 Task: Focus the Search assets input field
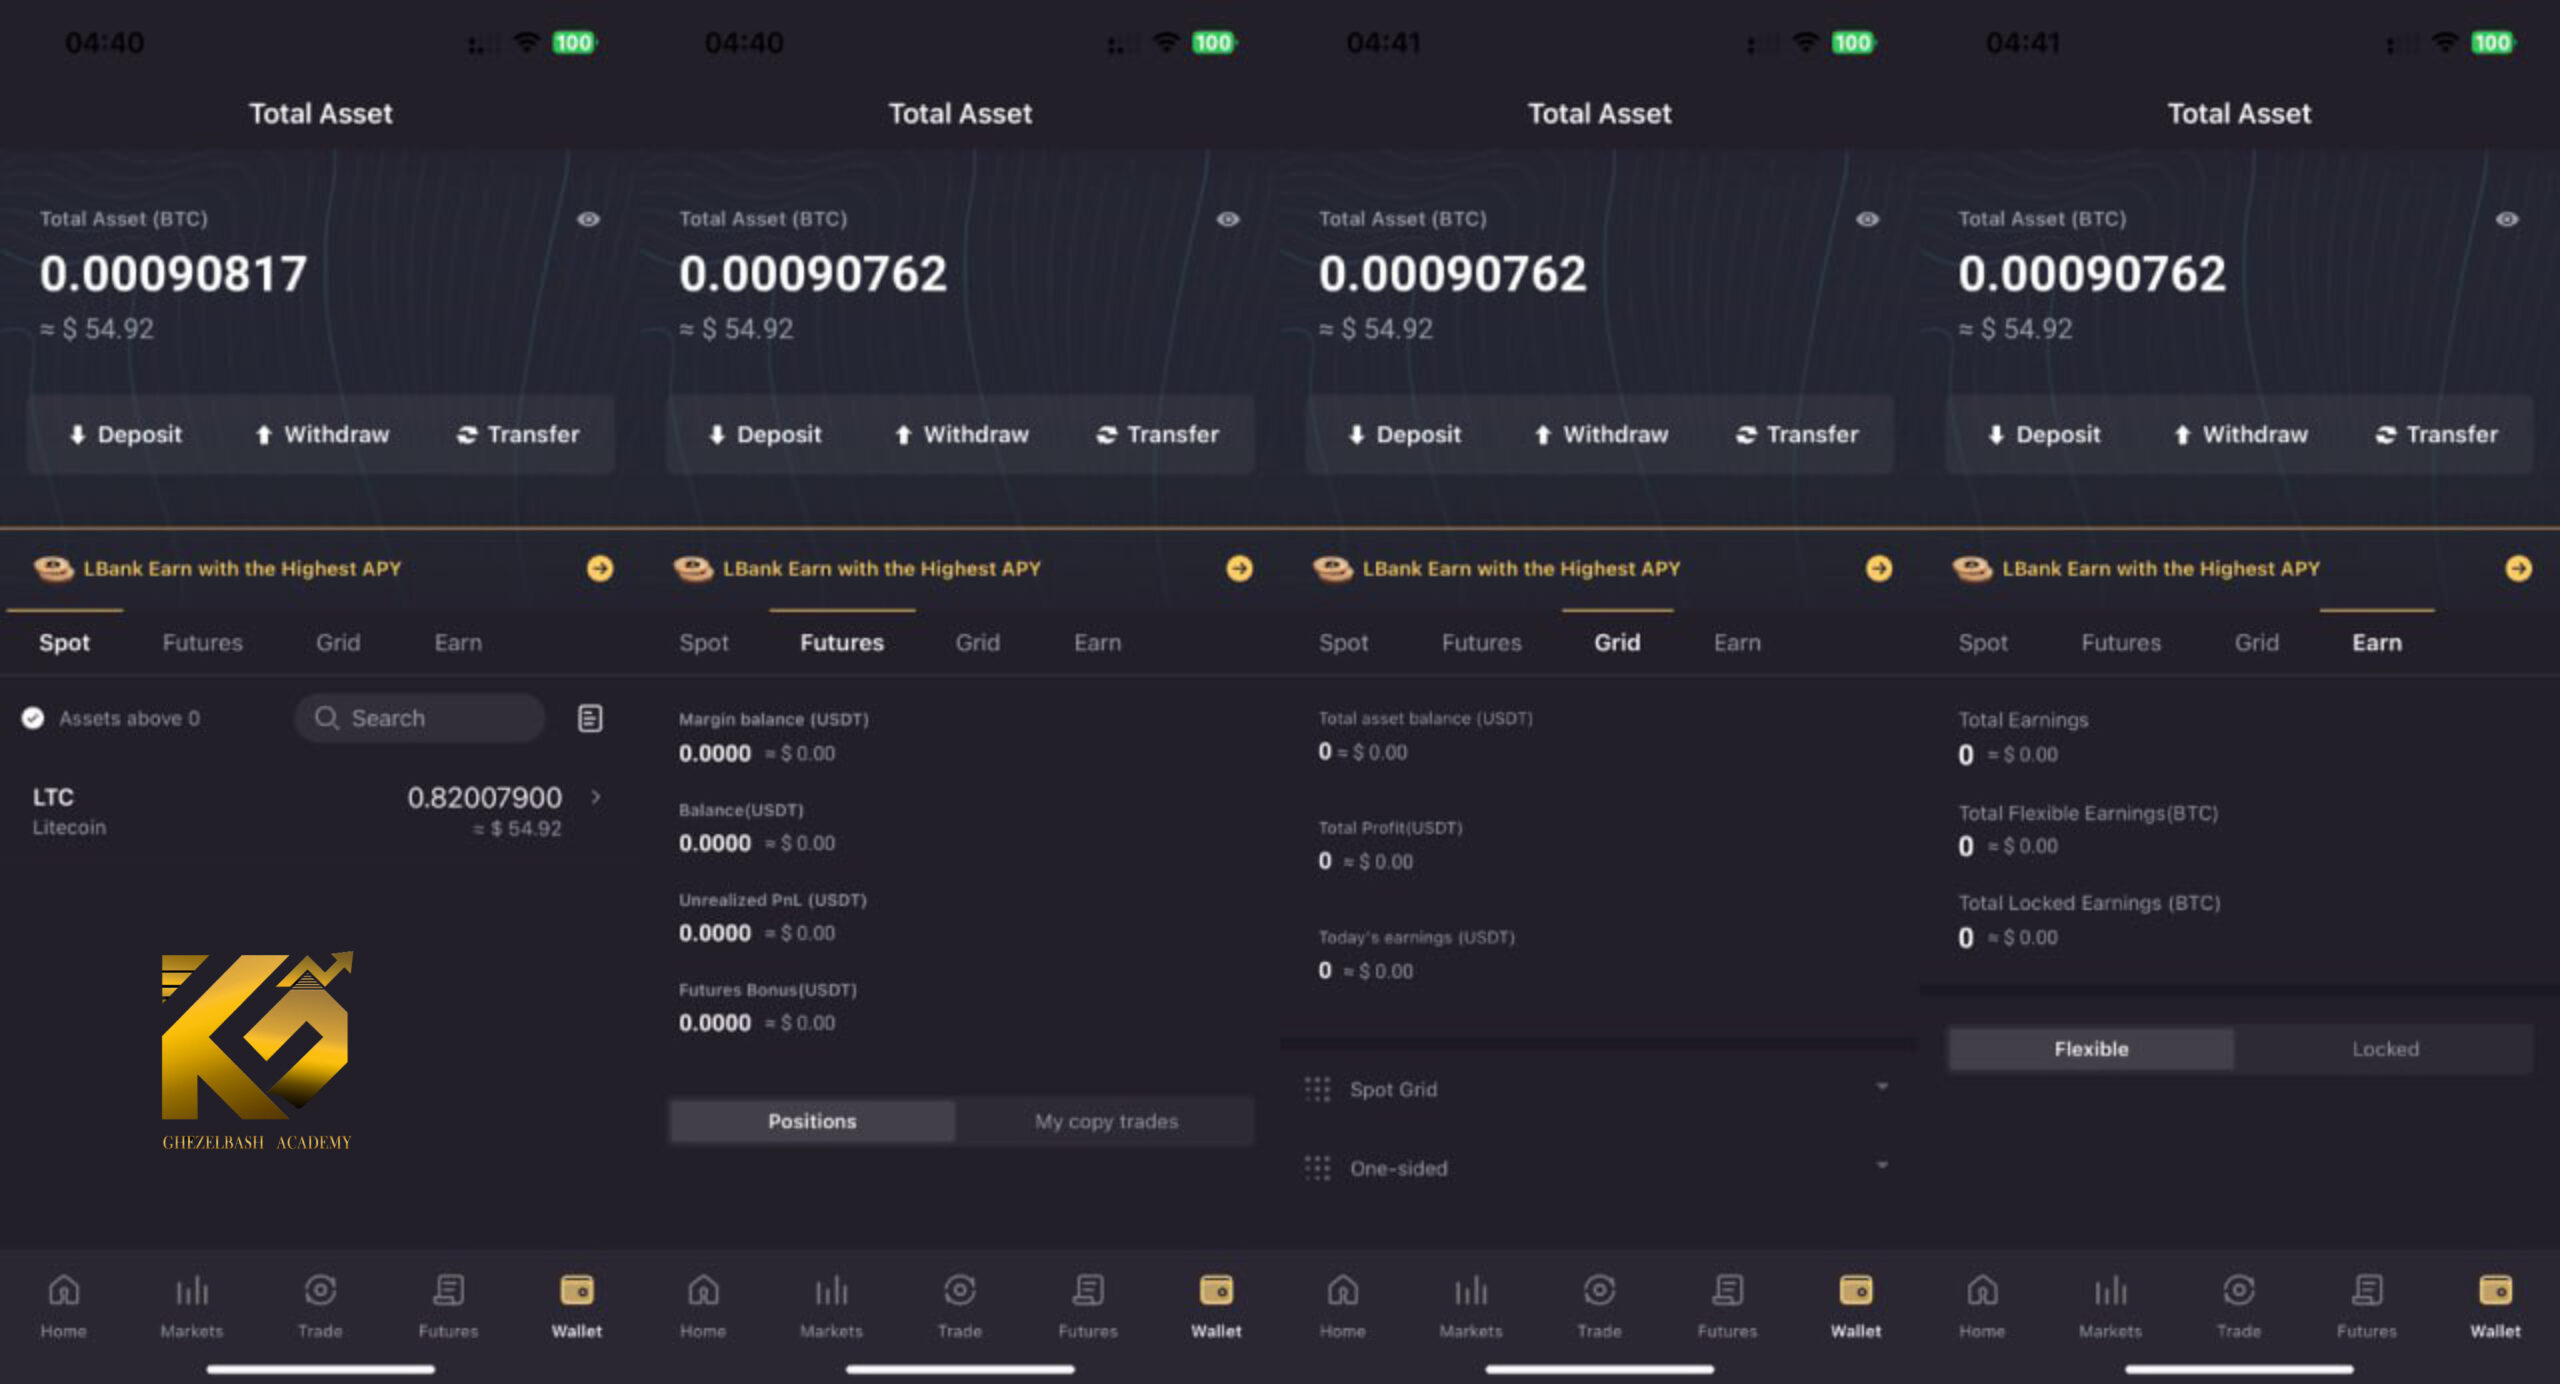420,718
